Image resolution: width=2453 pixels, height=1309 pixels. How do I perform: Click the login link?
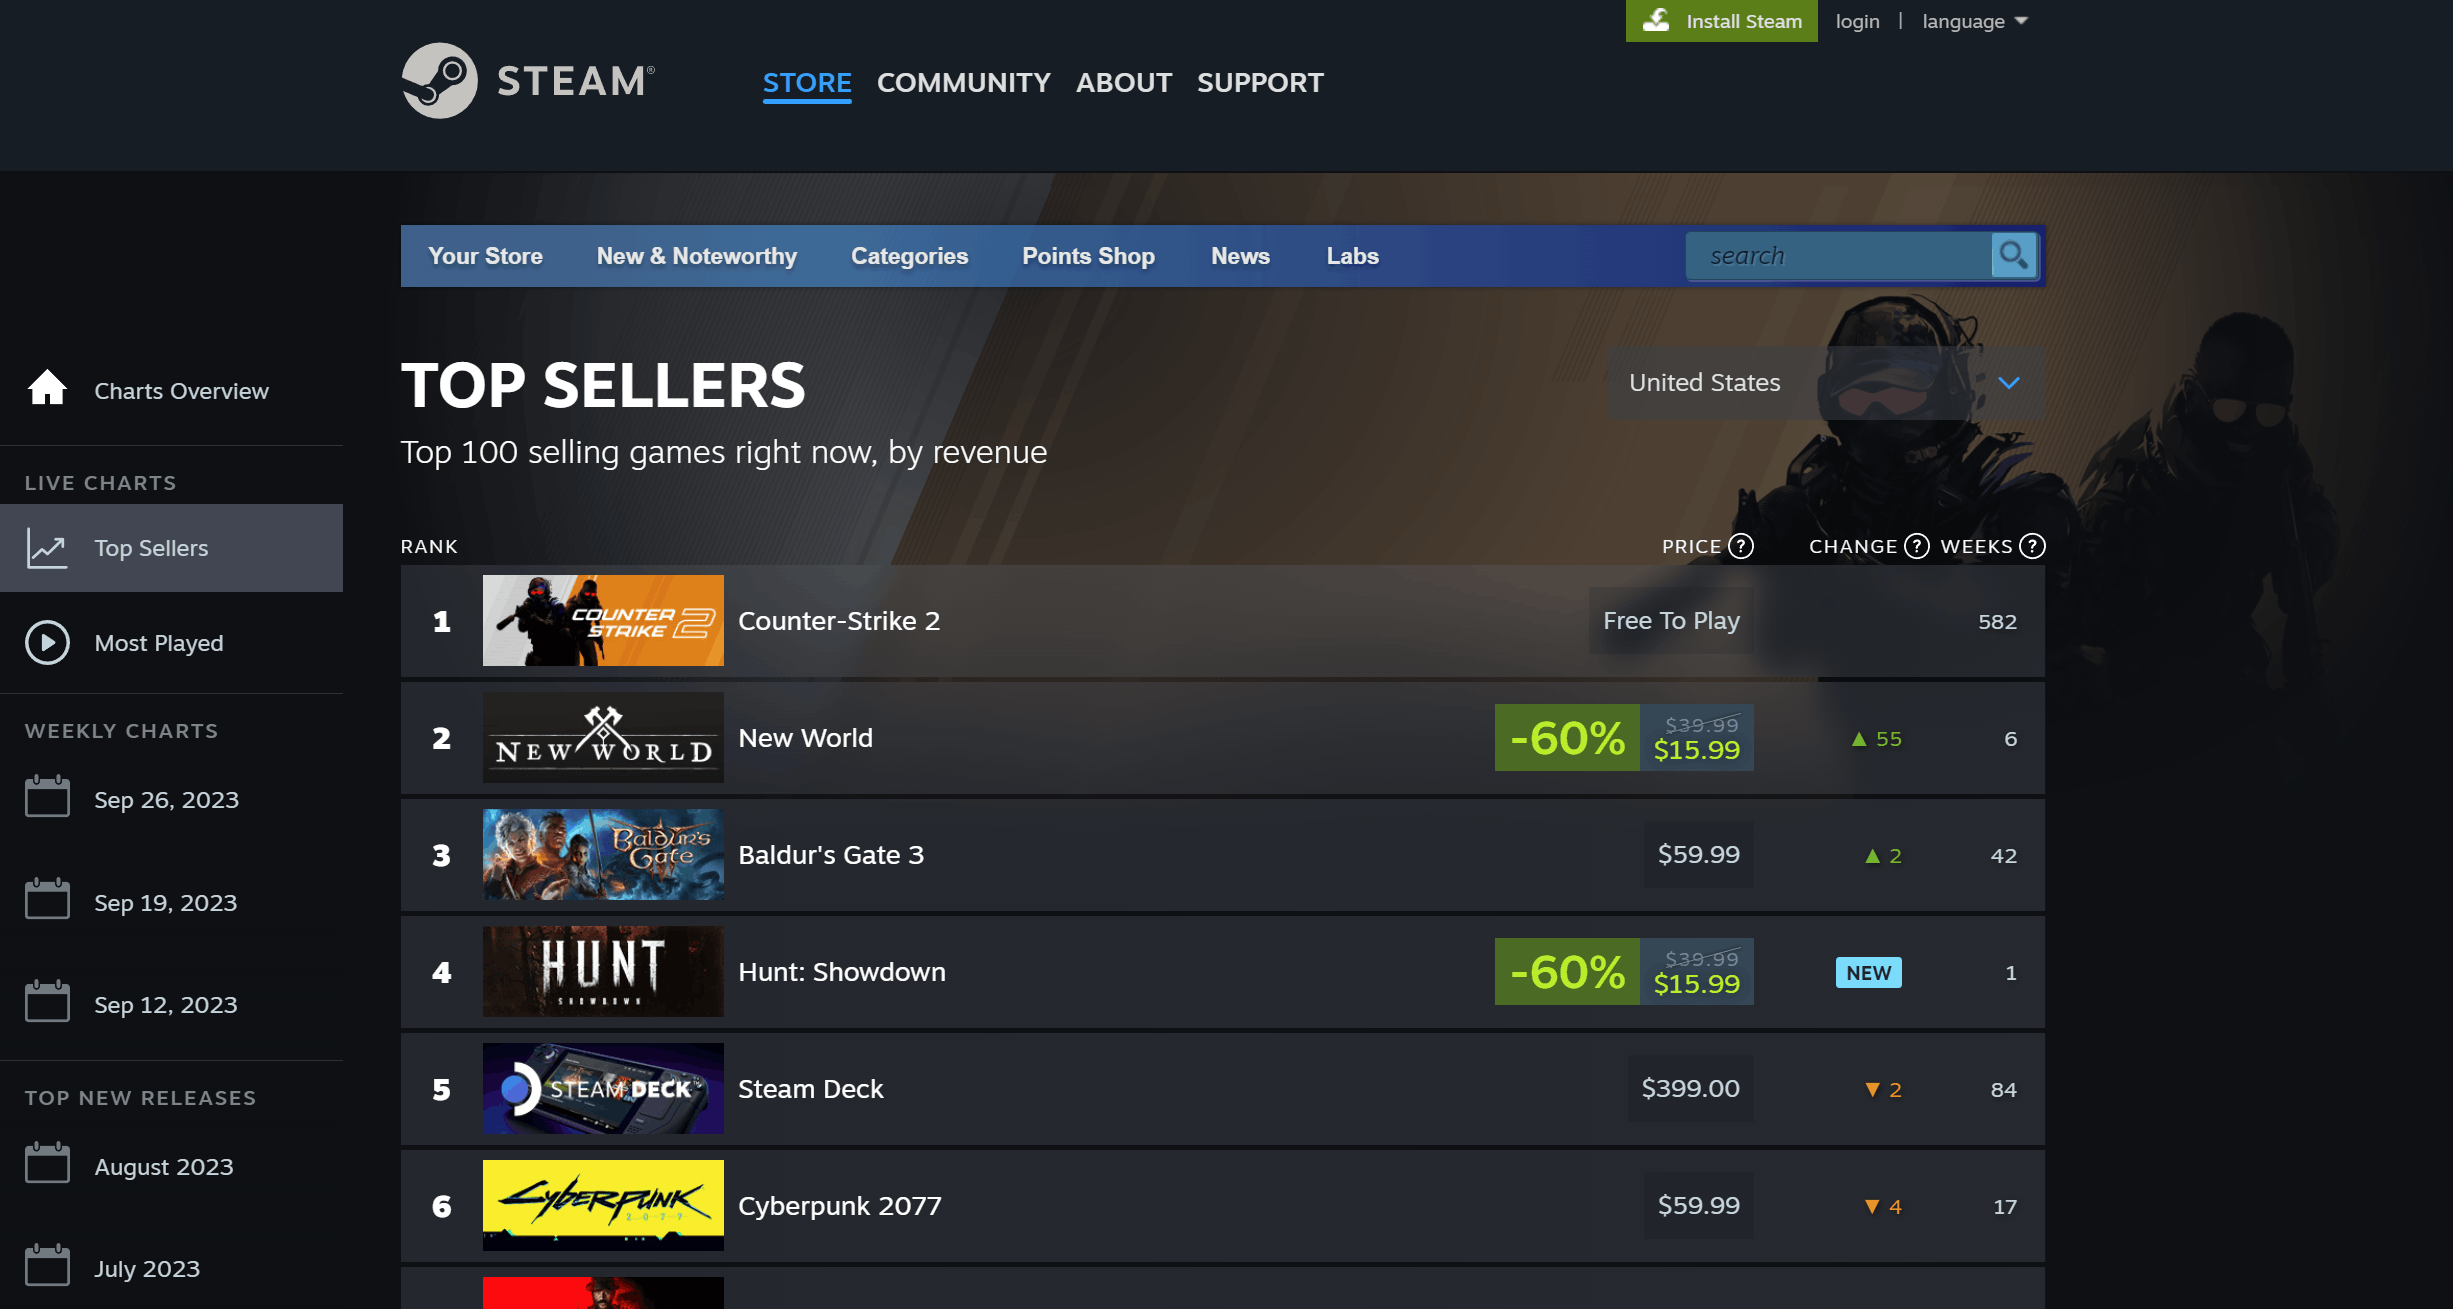pyautogui.click(x=1856, y=21)
